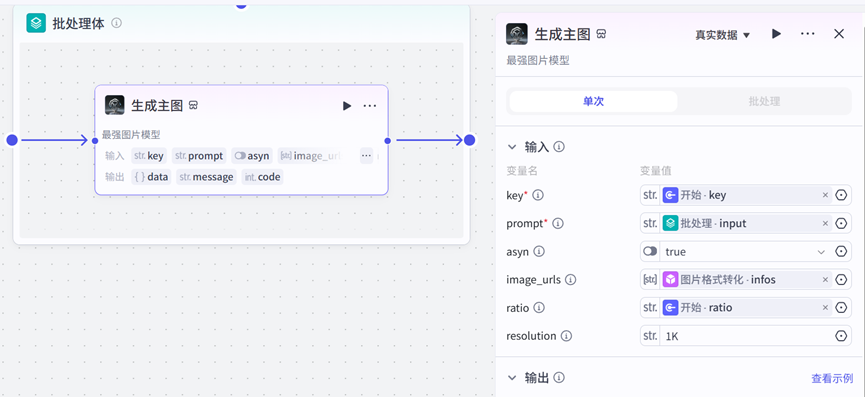The image size is (865, 397).
Task: Click the message output tag on node
Action: [207, 177]
